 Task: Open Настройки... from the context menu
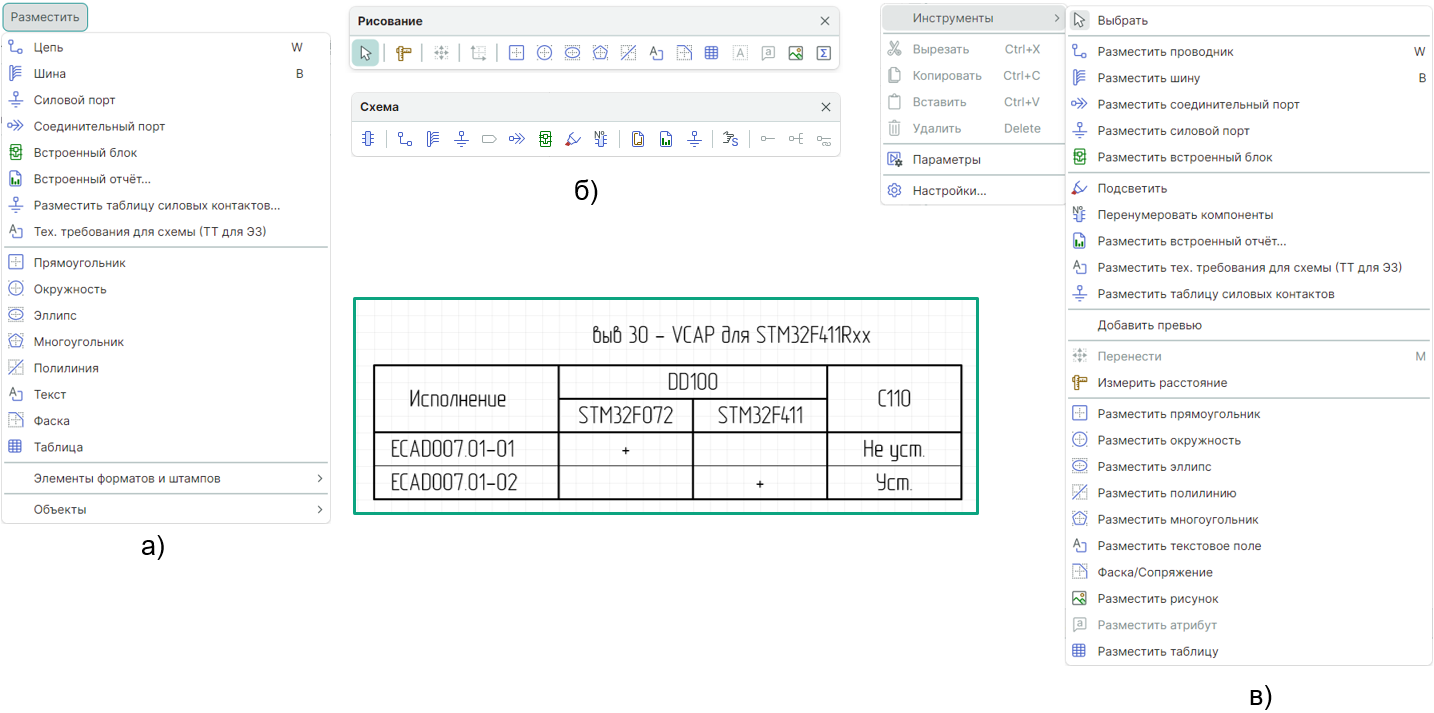pos(949,190)
